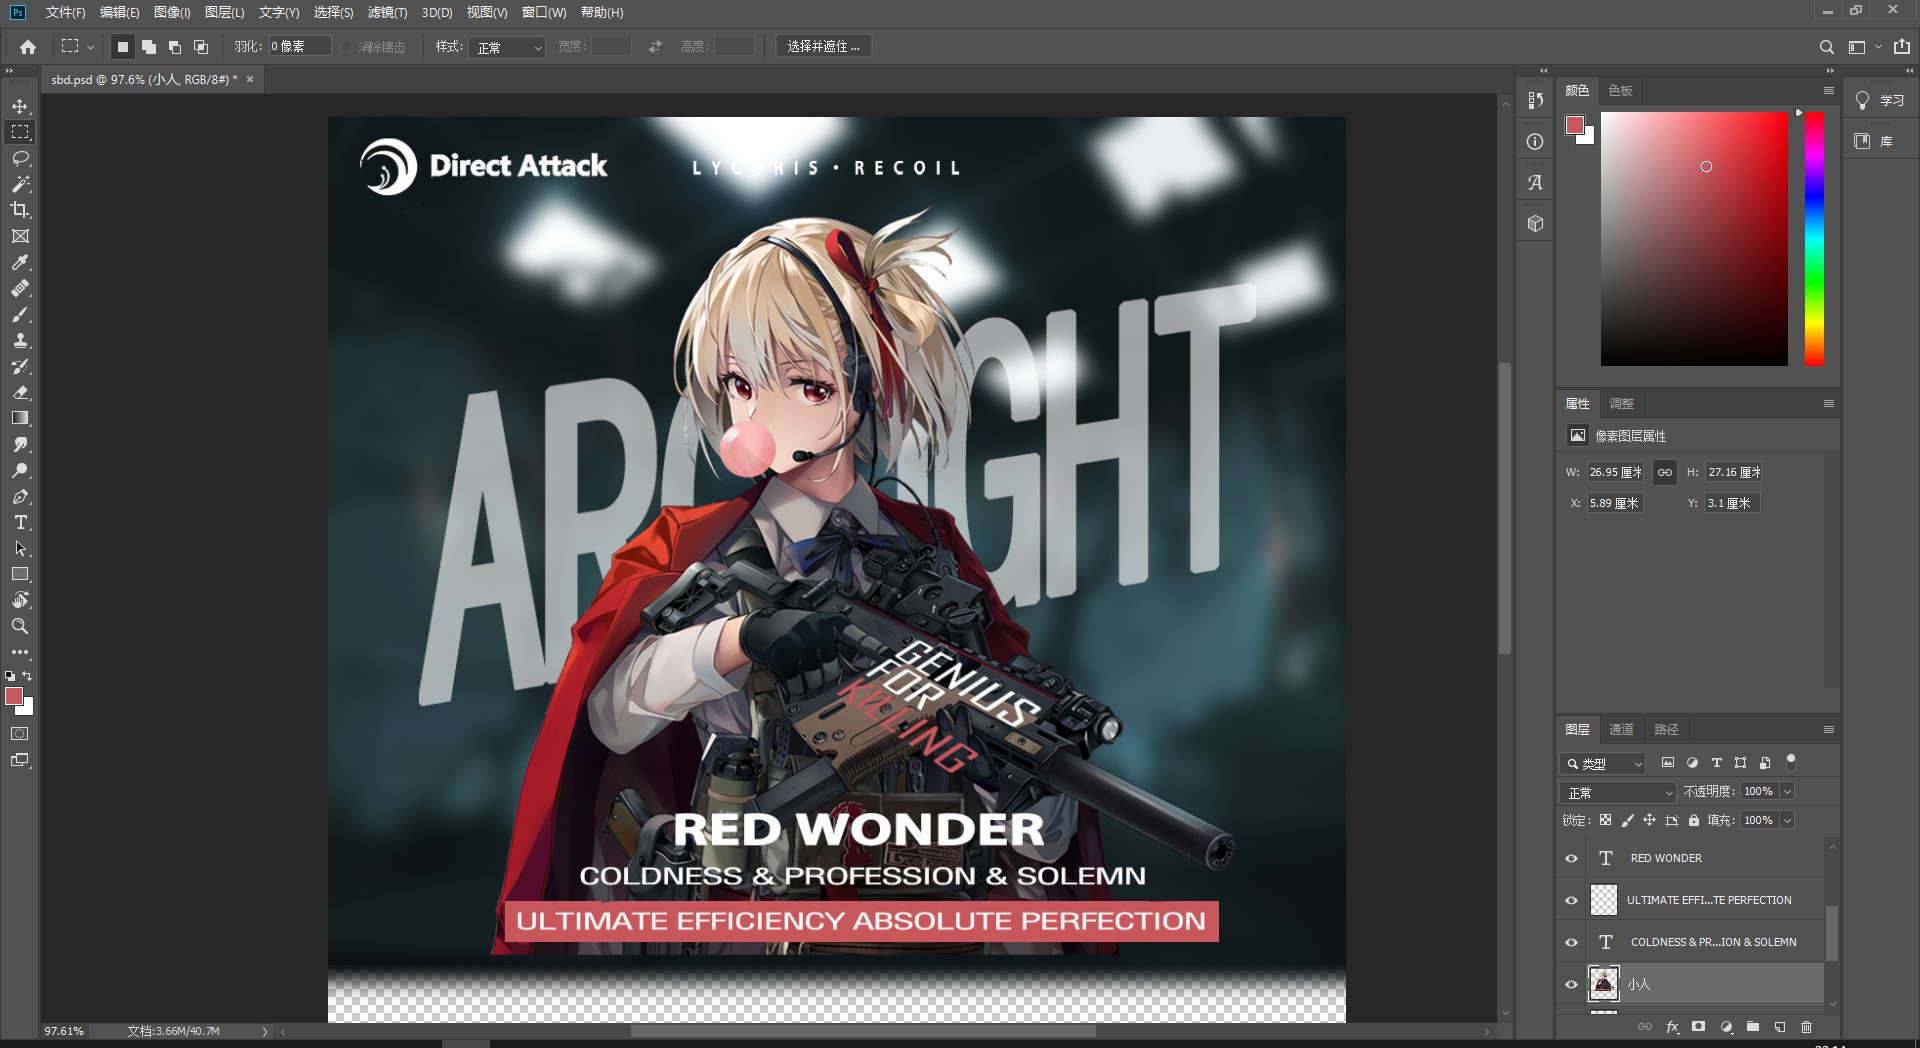Open the layer blend mode dropdown 正常
Viewport: 1920px width, 1048px height.
coord(1618,792)
